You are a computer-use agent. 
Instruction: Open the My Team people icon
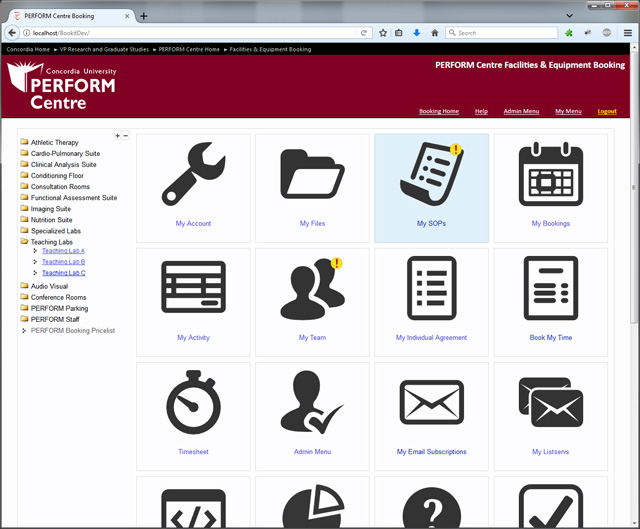[312, 289]
